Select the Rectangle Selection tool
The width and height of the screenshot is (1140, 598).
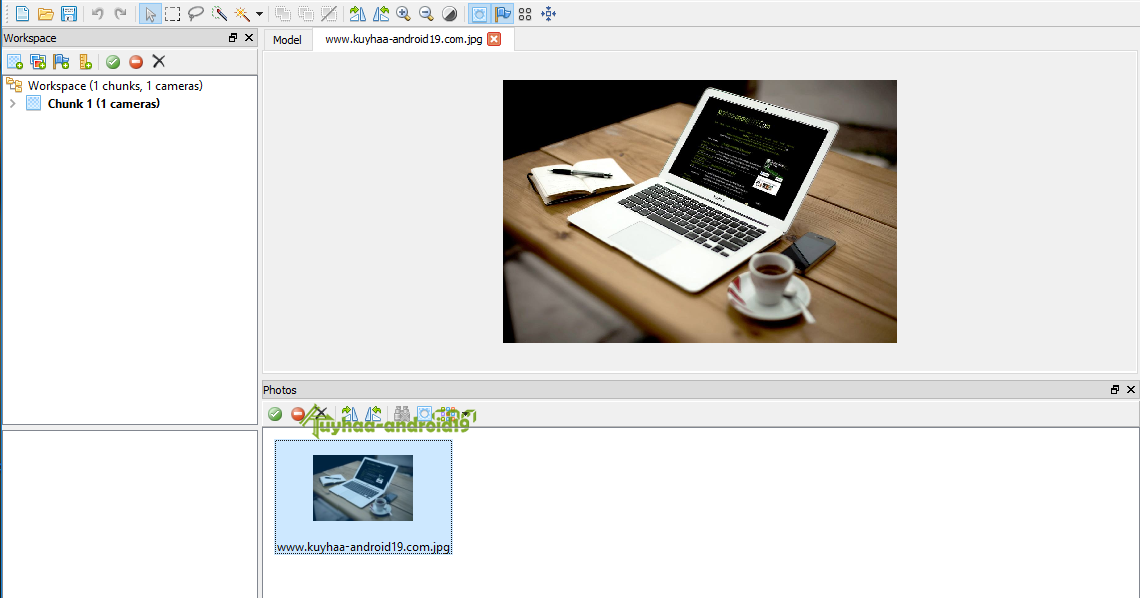tap(172, 13)
